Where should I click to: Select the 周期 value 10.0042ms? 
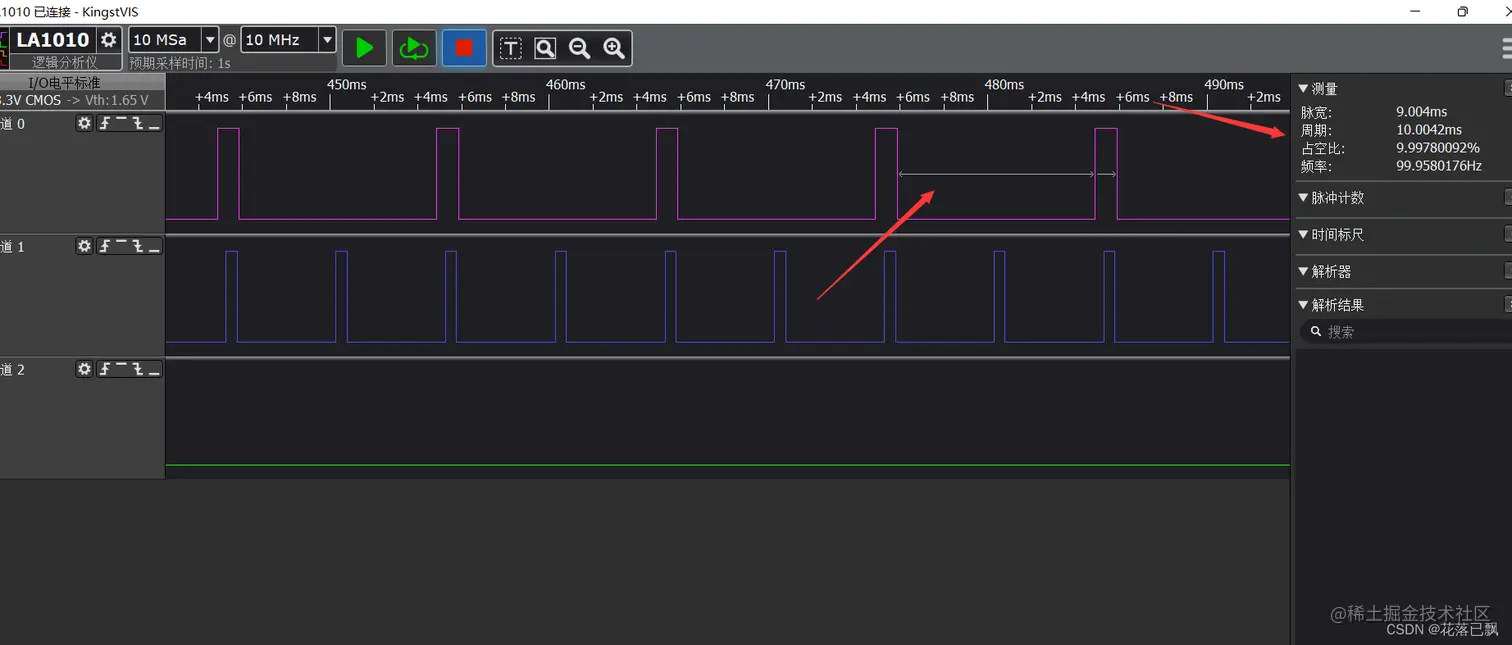[x=1429, y=130]
